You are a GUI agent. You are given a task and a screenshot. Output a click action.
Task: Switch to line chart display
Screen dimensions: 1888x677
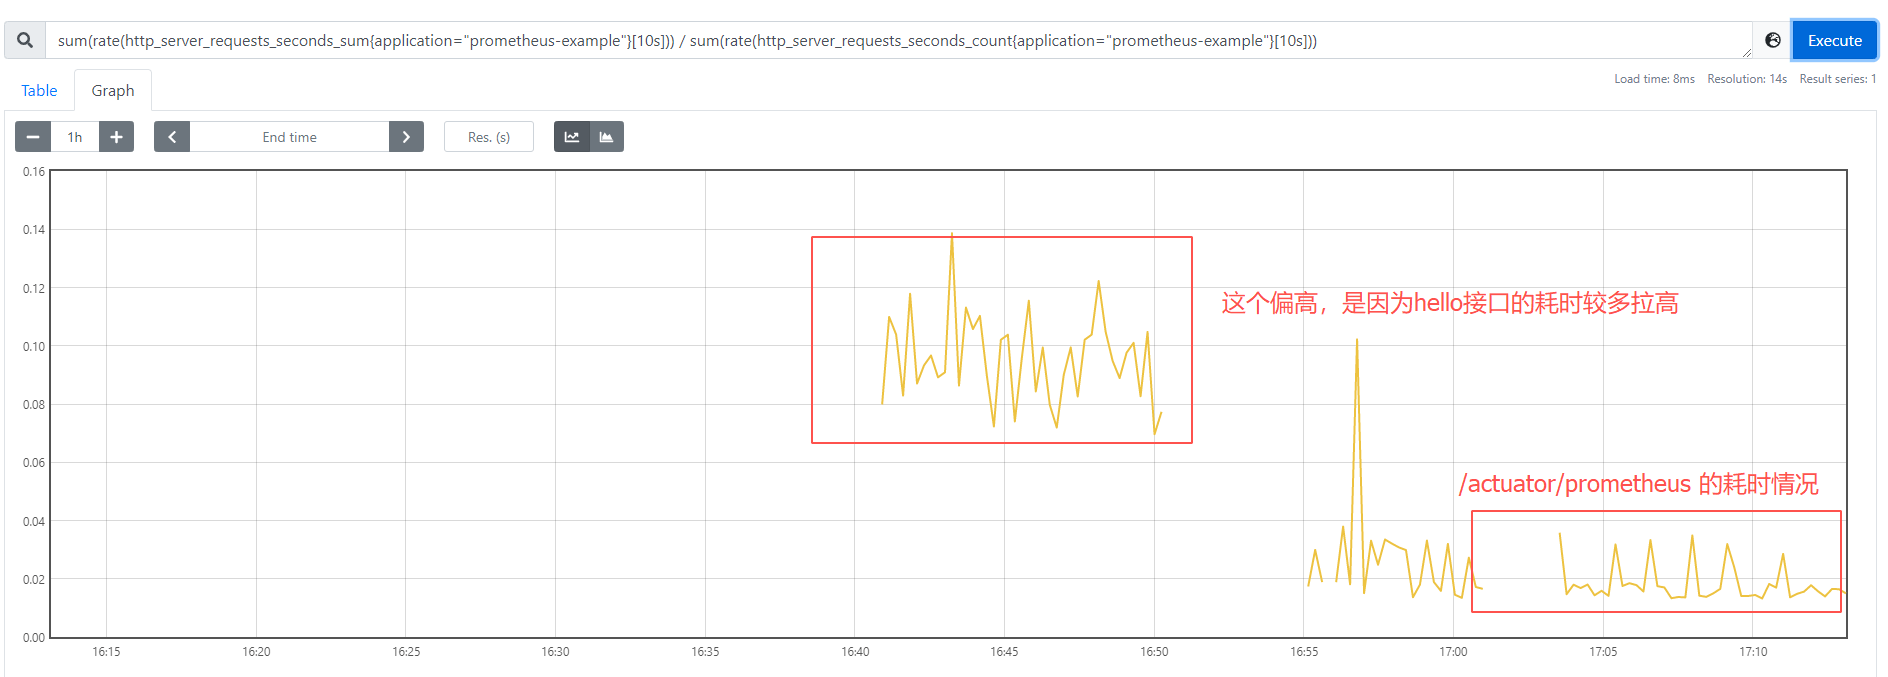[x=572, y=137]
